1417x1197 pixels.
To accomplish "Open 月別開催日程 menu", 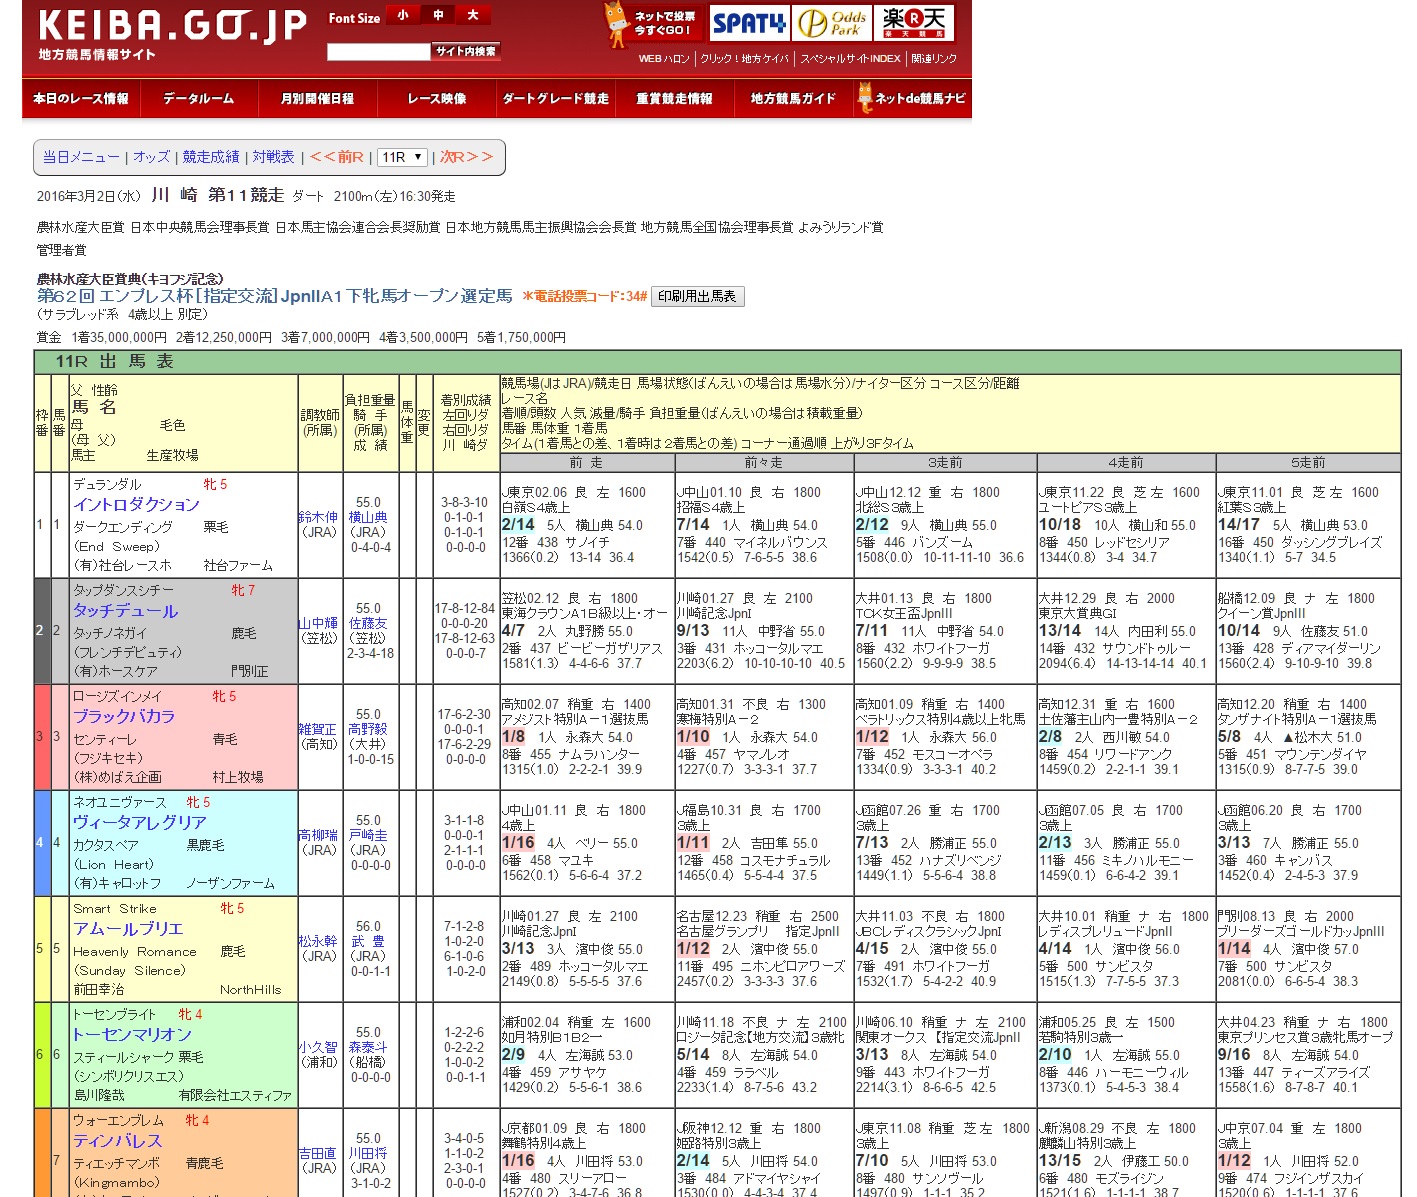I will 317,98.
